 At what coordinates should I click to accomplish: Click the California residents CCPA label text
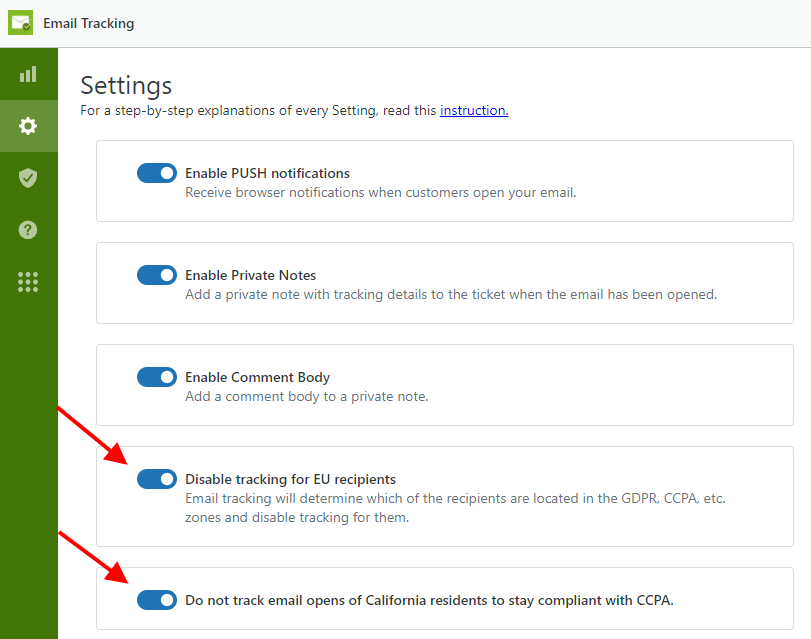[x=429, y=600]
